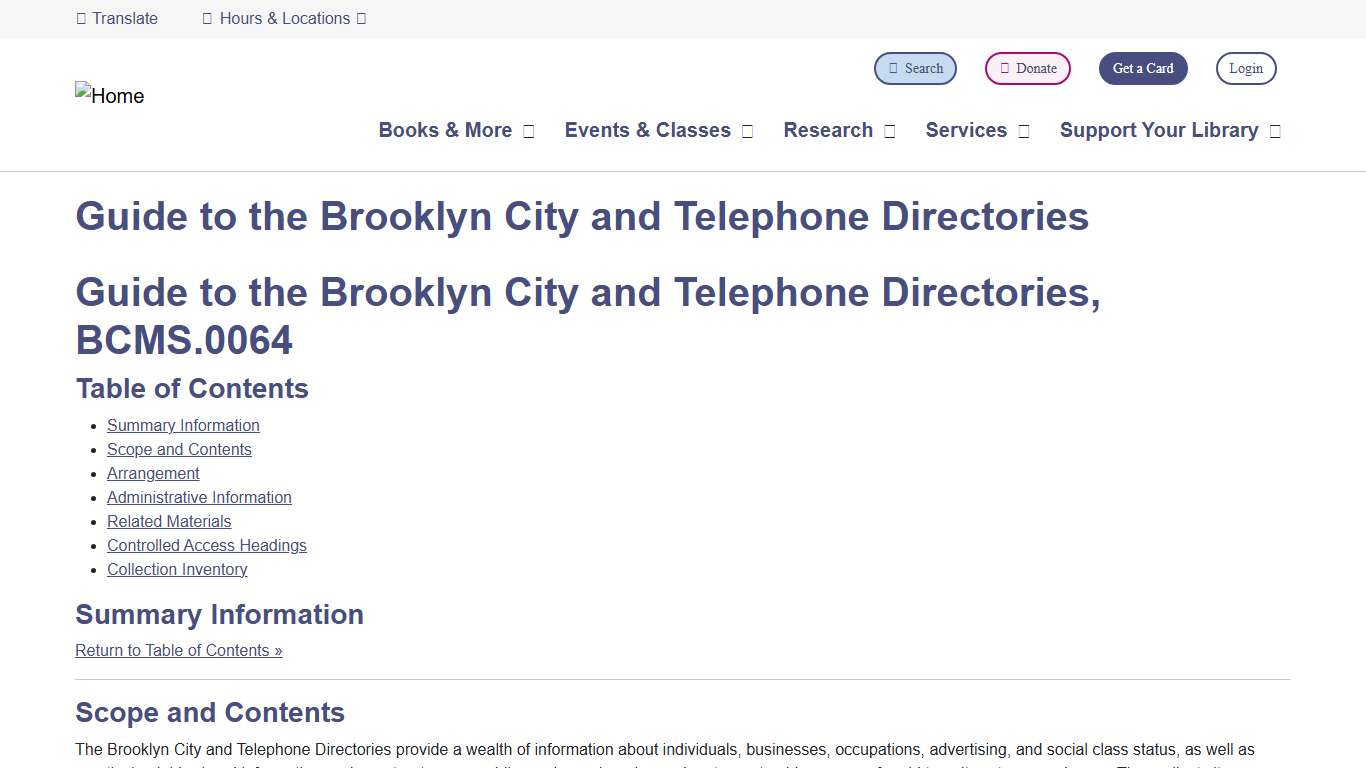Open the Services navigation menu

tap(966, 130)
